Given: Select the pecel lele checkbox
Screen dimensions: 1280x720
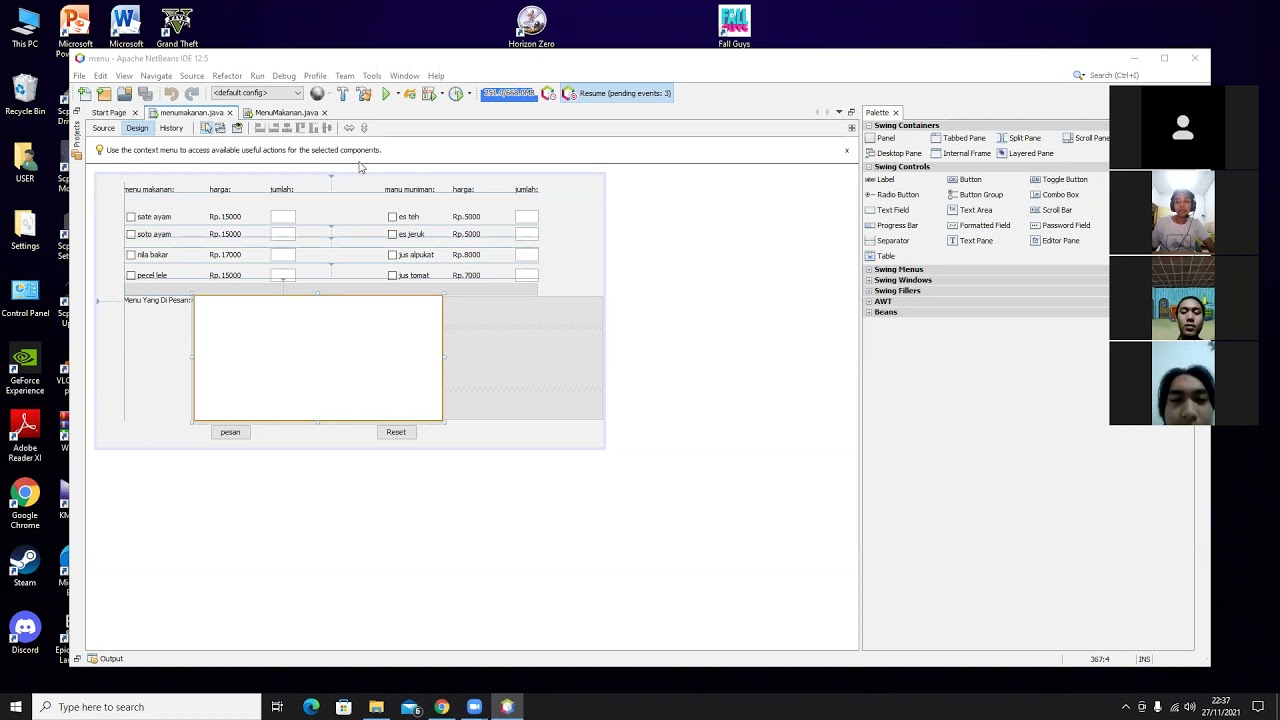Looking at the screenshot, I should [x=131, y=275].
